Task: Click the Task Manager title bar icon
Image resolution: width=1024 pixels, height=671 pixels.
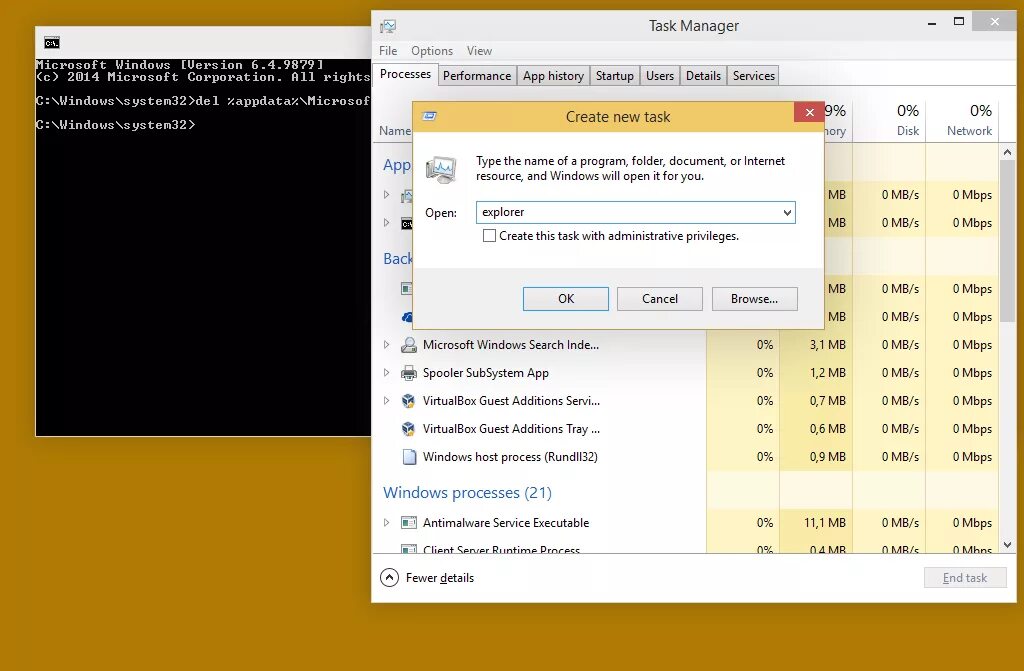Action: point(388,26)
